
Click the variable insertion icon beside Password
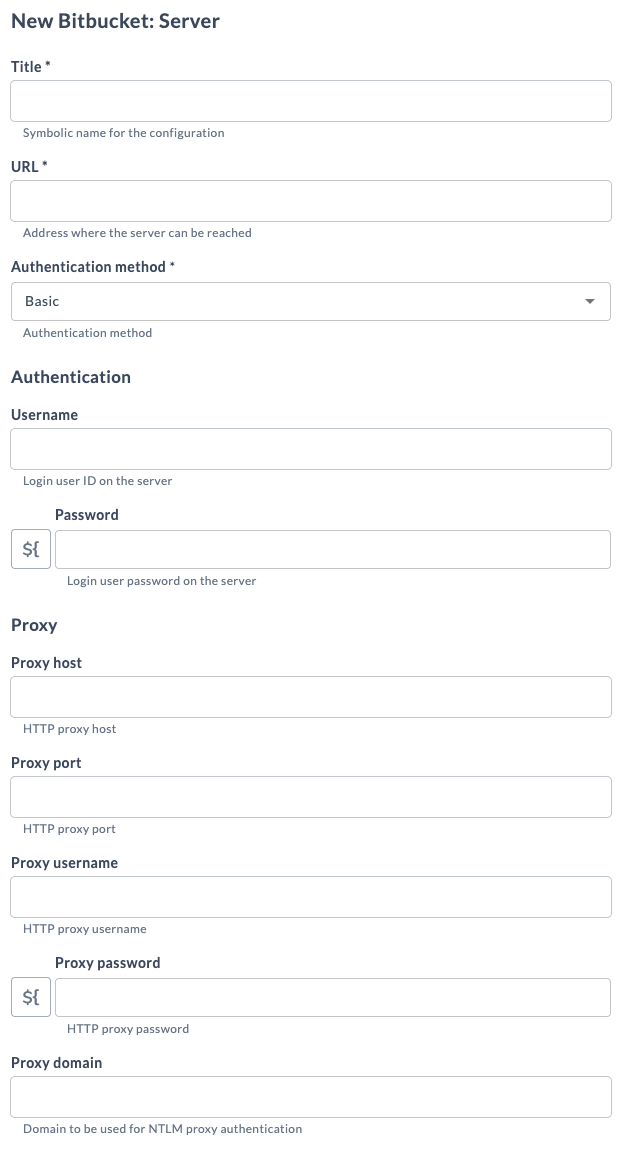pyautogui.click(x=30, y=549)
